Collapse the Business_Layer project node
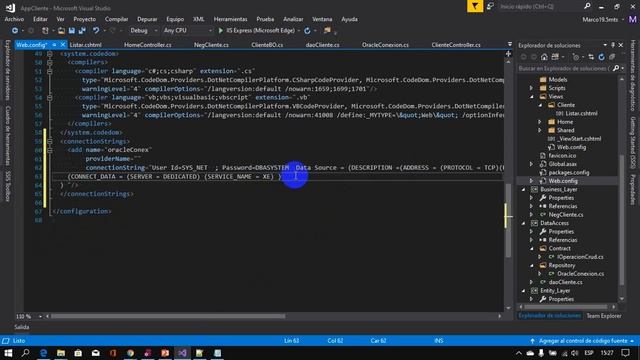 [x=523, y=189]
